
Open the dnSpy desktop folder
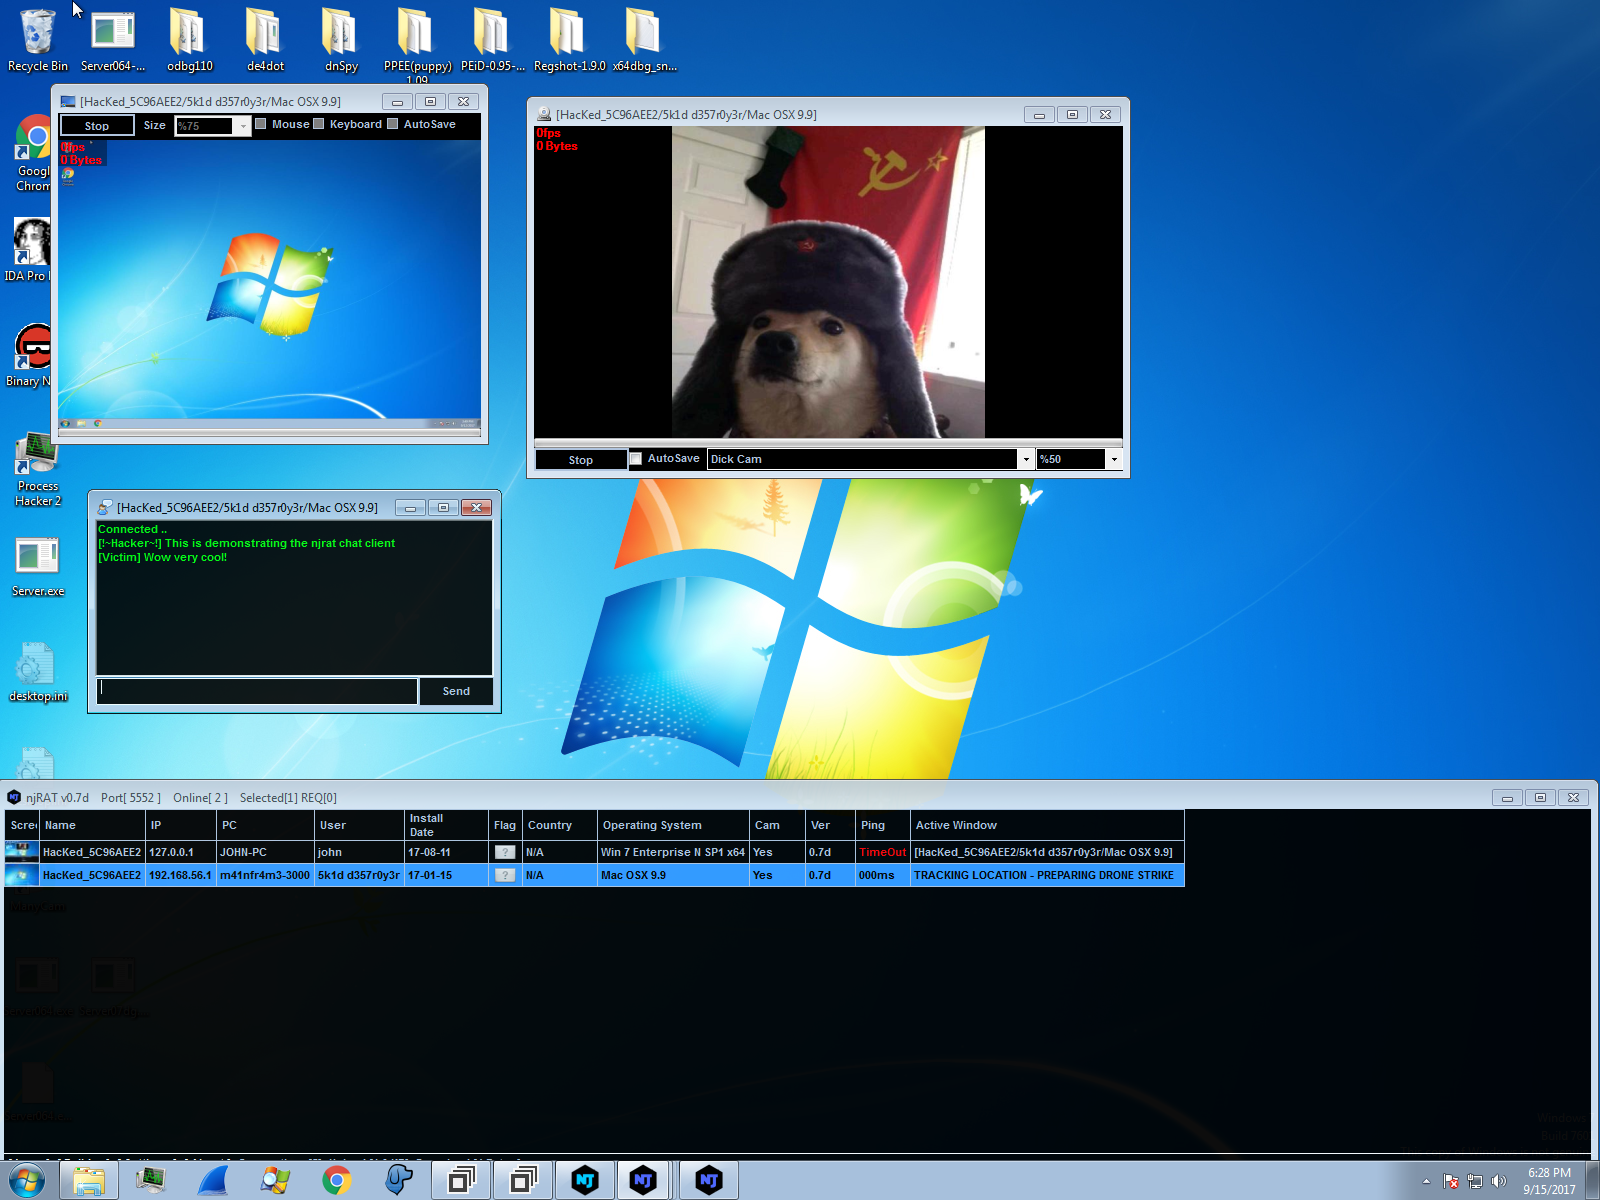click(x=341, y=40)
